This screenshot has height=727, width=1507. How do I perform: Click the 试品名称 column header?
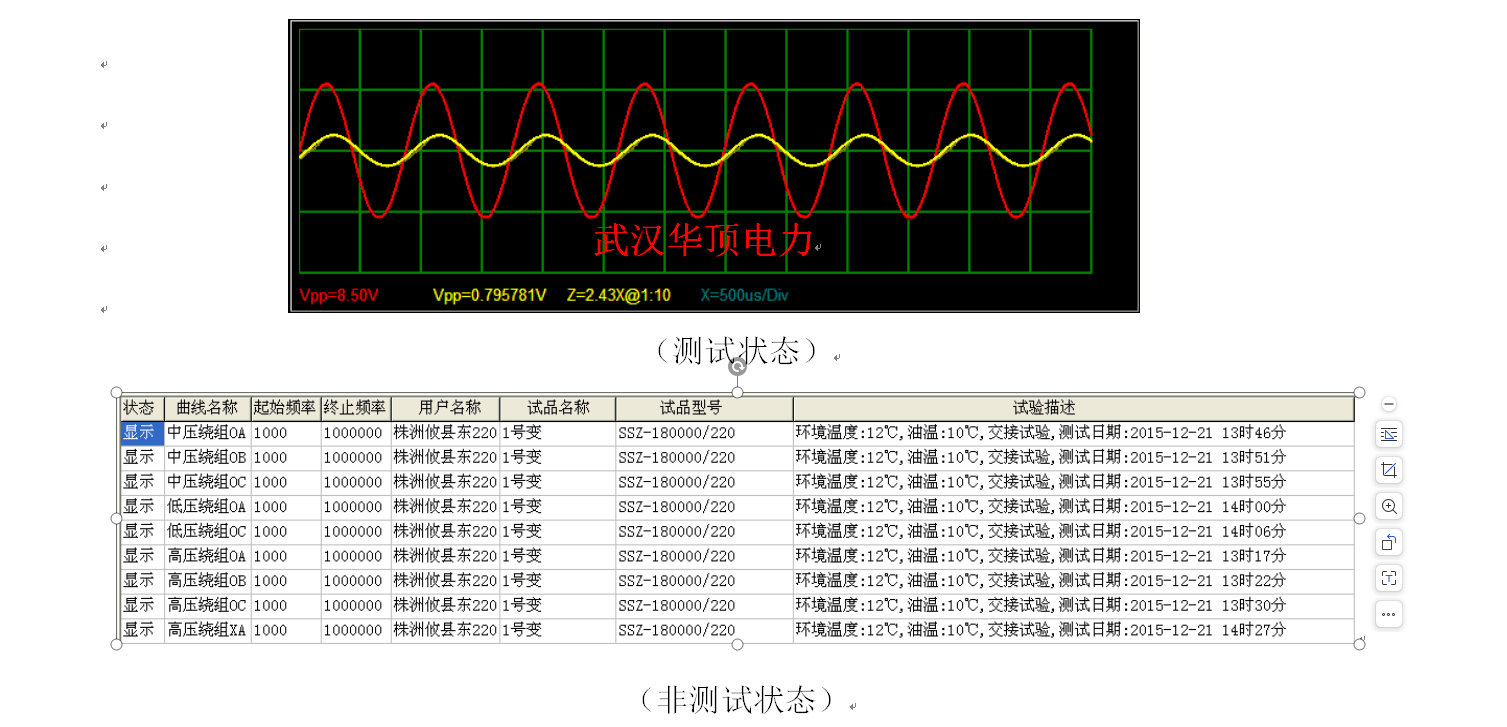pos(557,408)
